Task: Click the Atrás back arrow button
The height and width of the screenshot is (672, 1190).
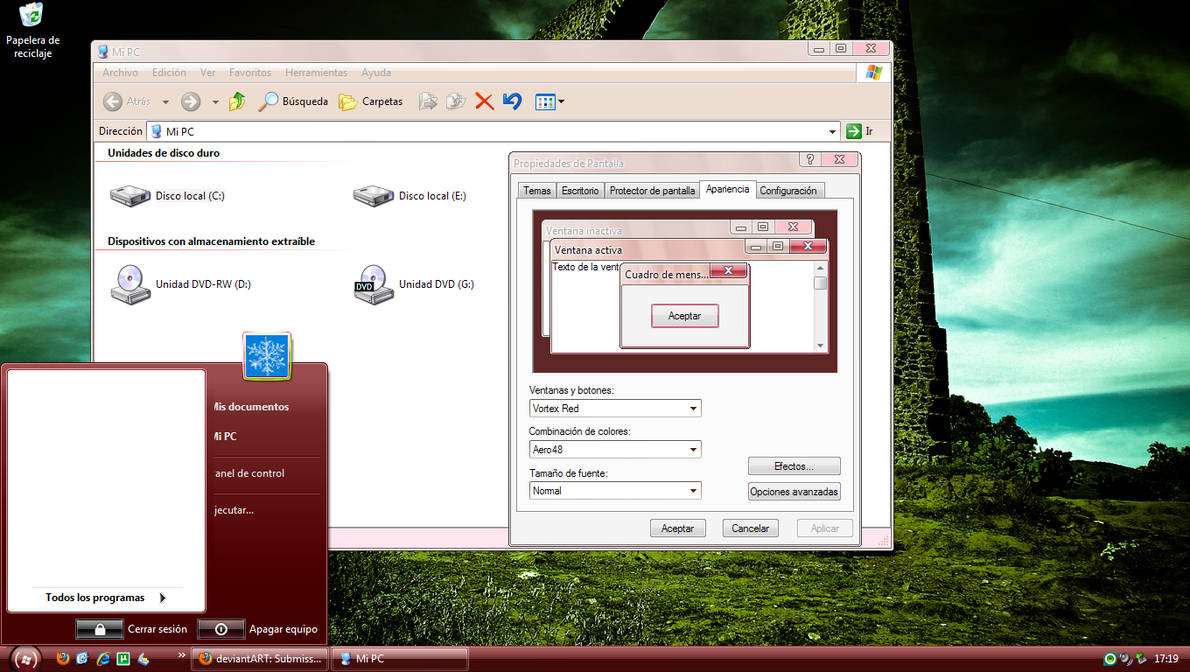Action: (x=127, y=101)
